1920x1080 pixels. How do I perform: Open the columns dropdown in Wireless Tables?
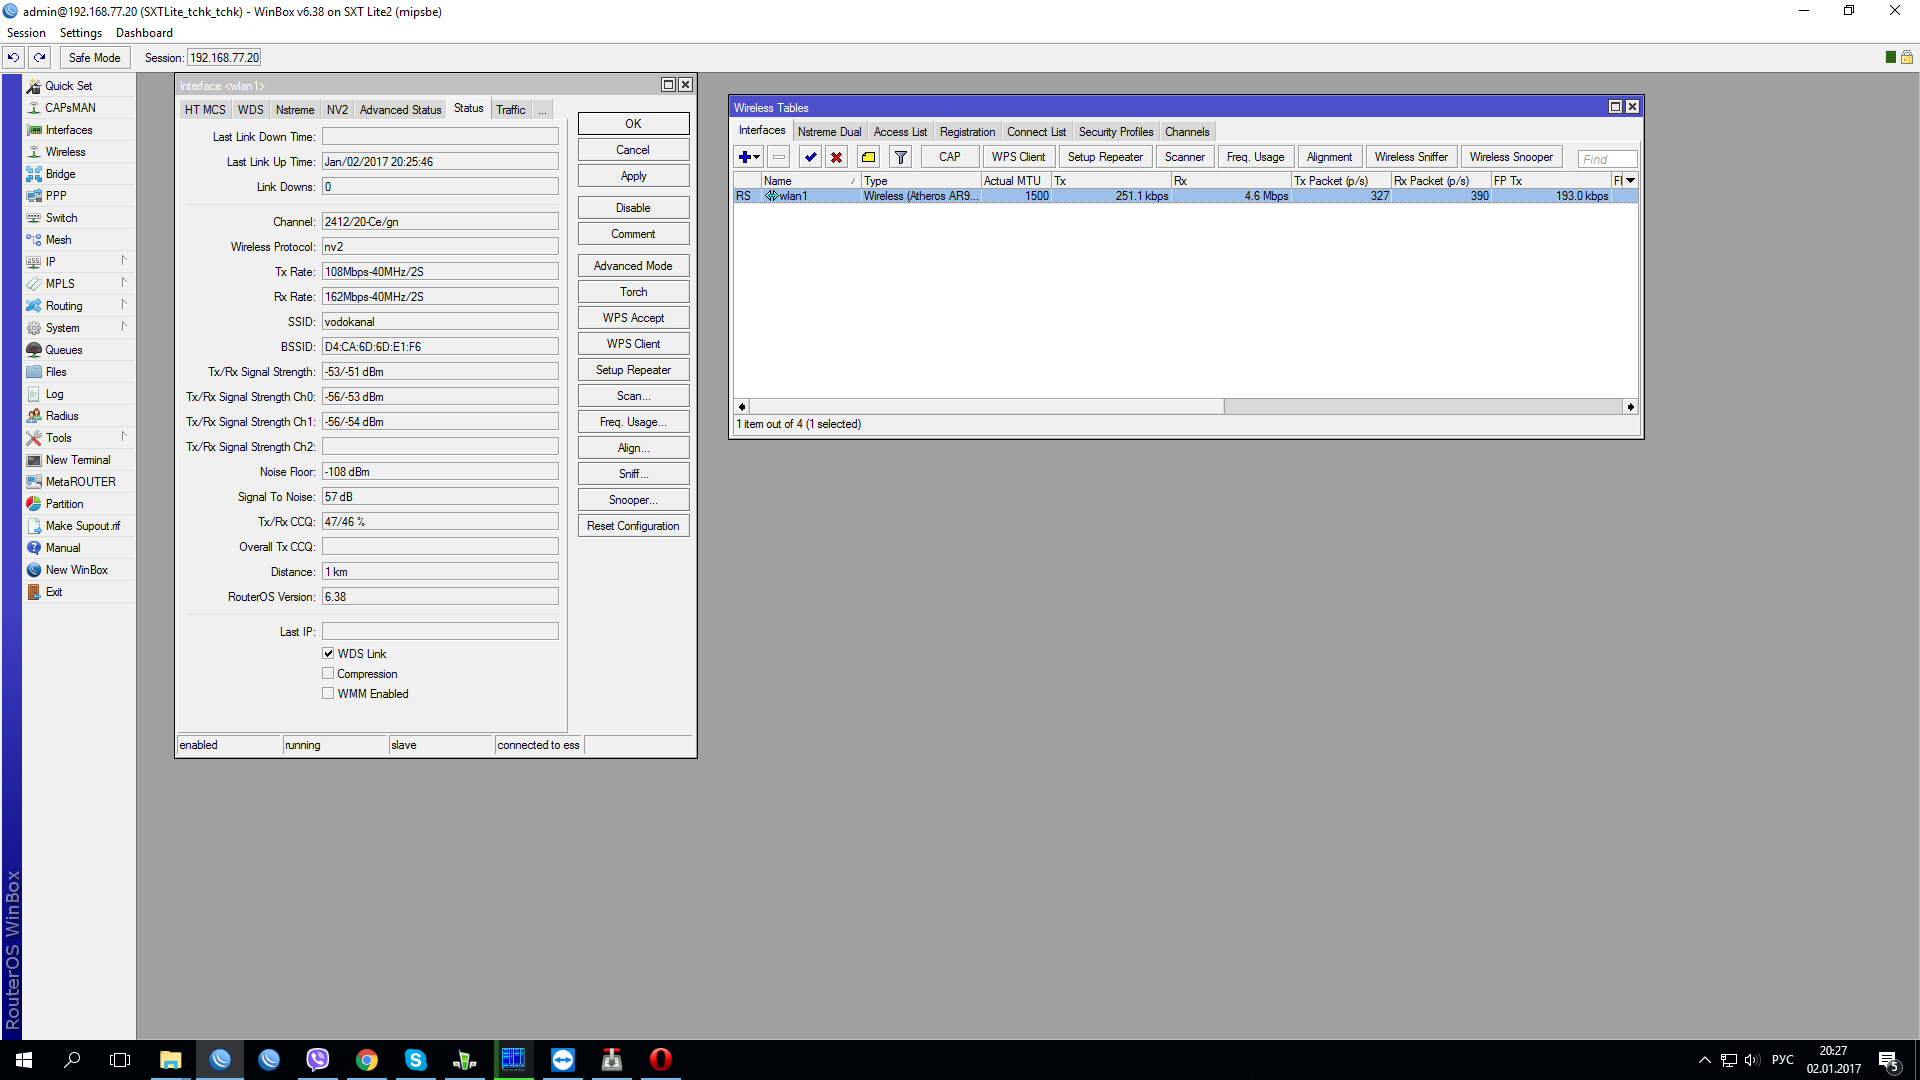coord(1630,181)
